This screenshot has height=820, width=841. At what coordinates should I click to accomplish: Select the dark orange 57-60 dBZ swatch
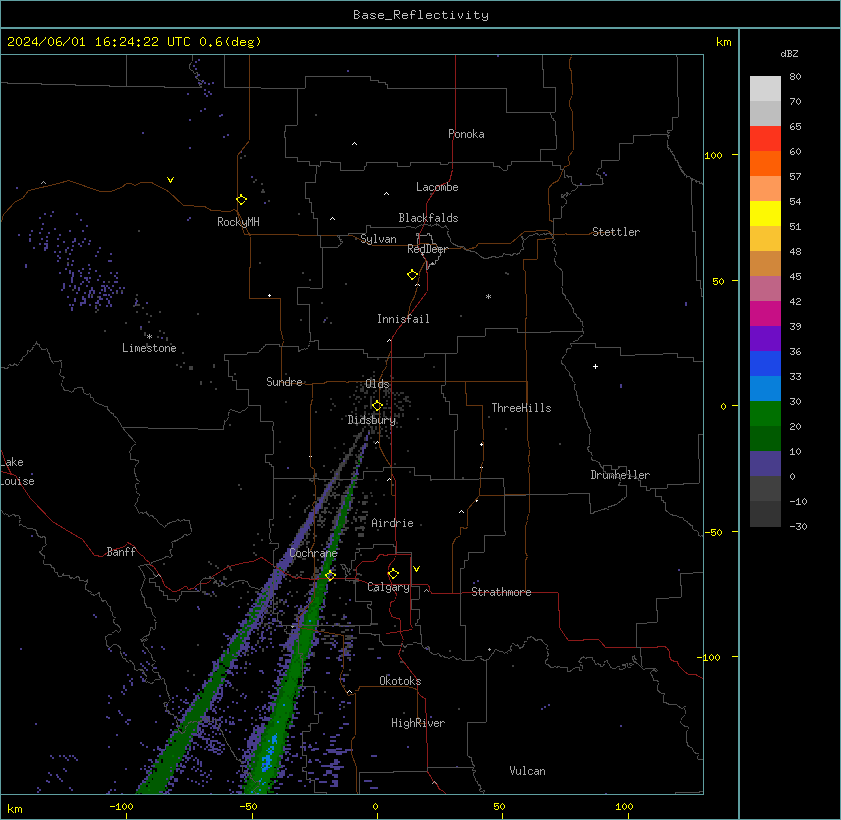pos(765,164)
